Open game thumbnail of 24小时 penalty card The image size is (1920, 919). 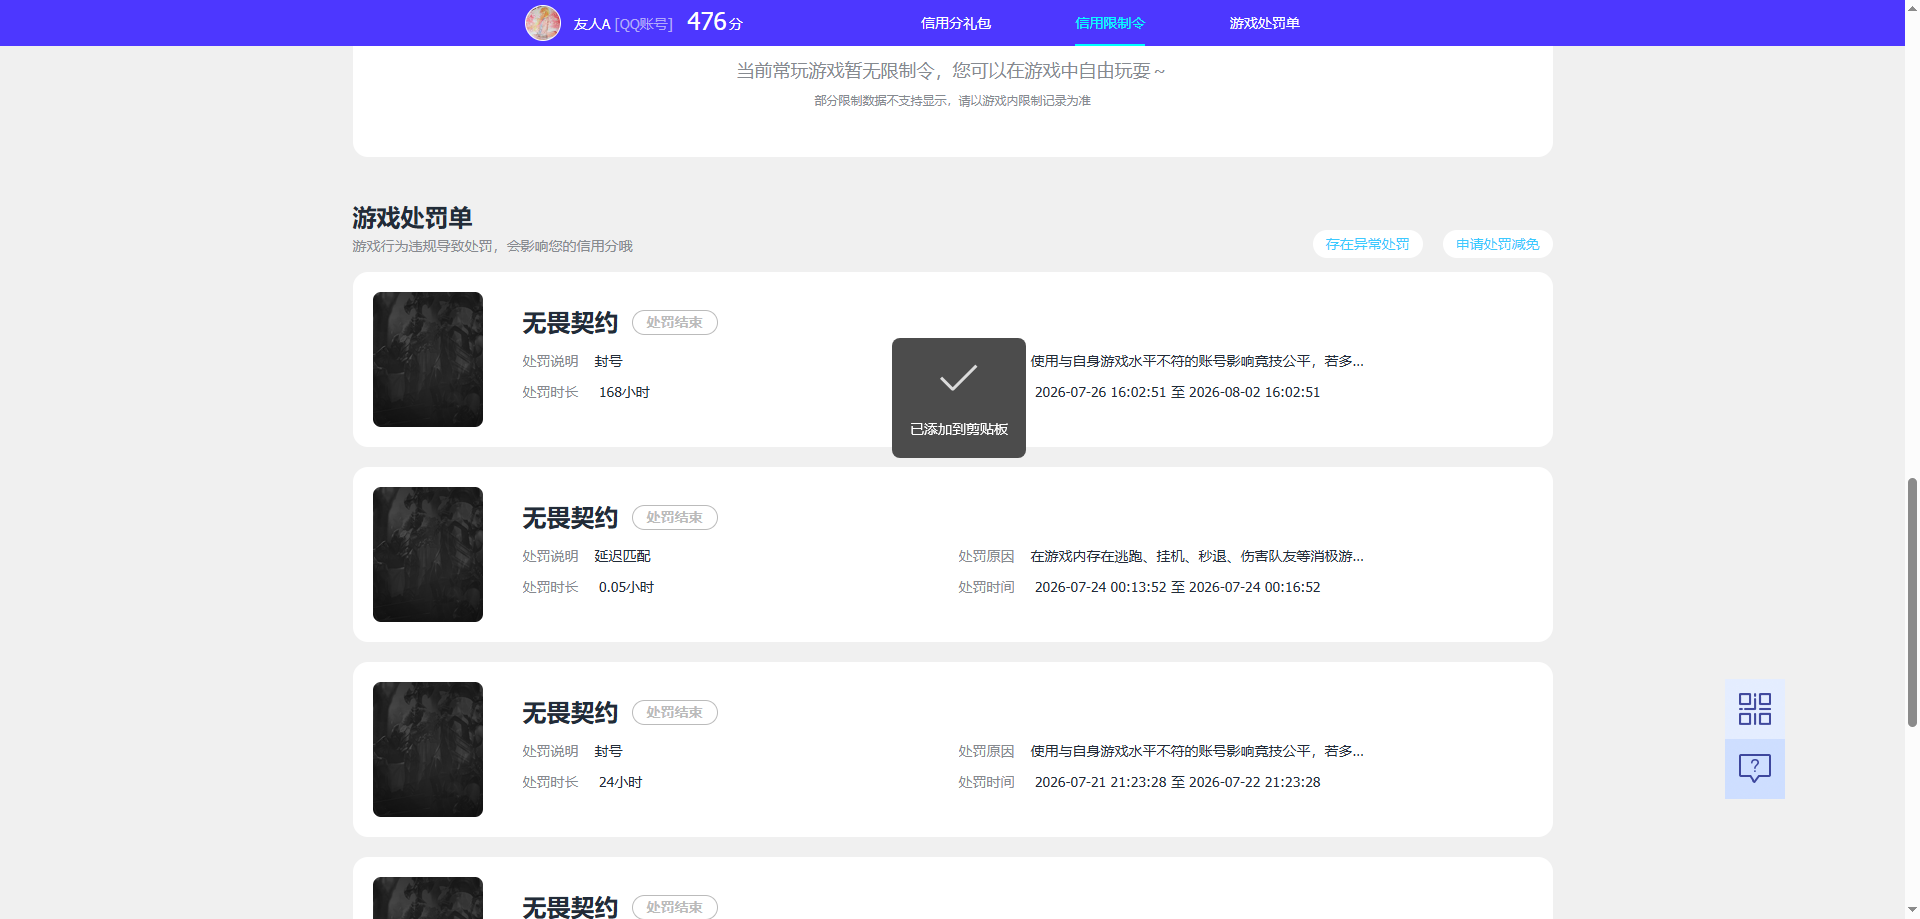coord(428,749)
